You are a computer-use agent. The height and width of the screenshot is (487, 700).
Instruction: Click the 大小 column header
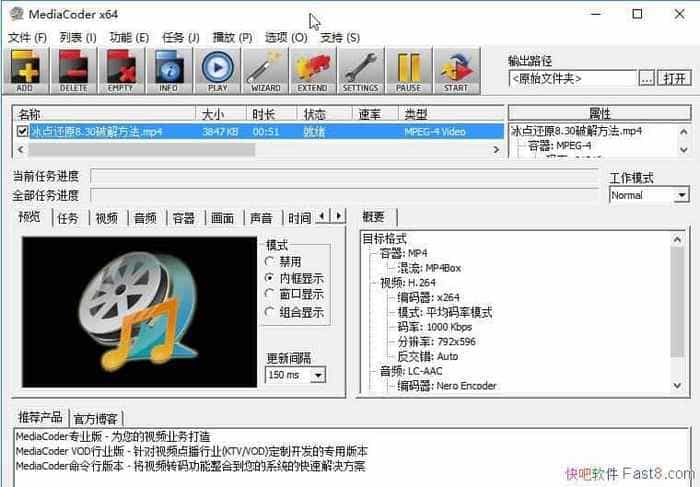point(221,114)
